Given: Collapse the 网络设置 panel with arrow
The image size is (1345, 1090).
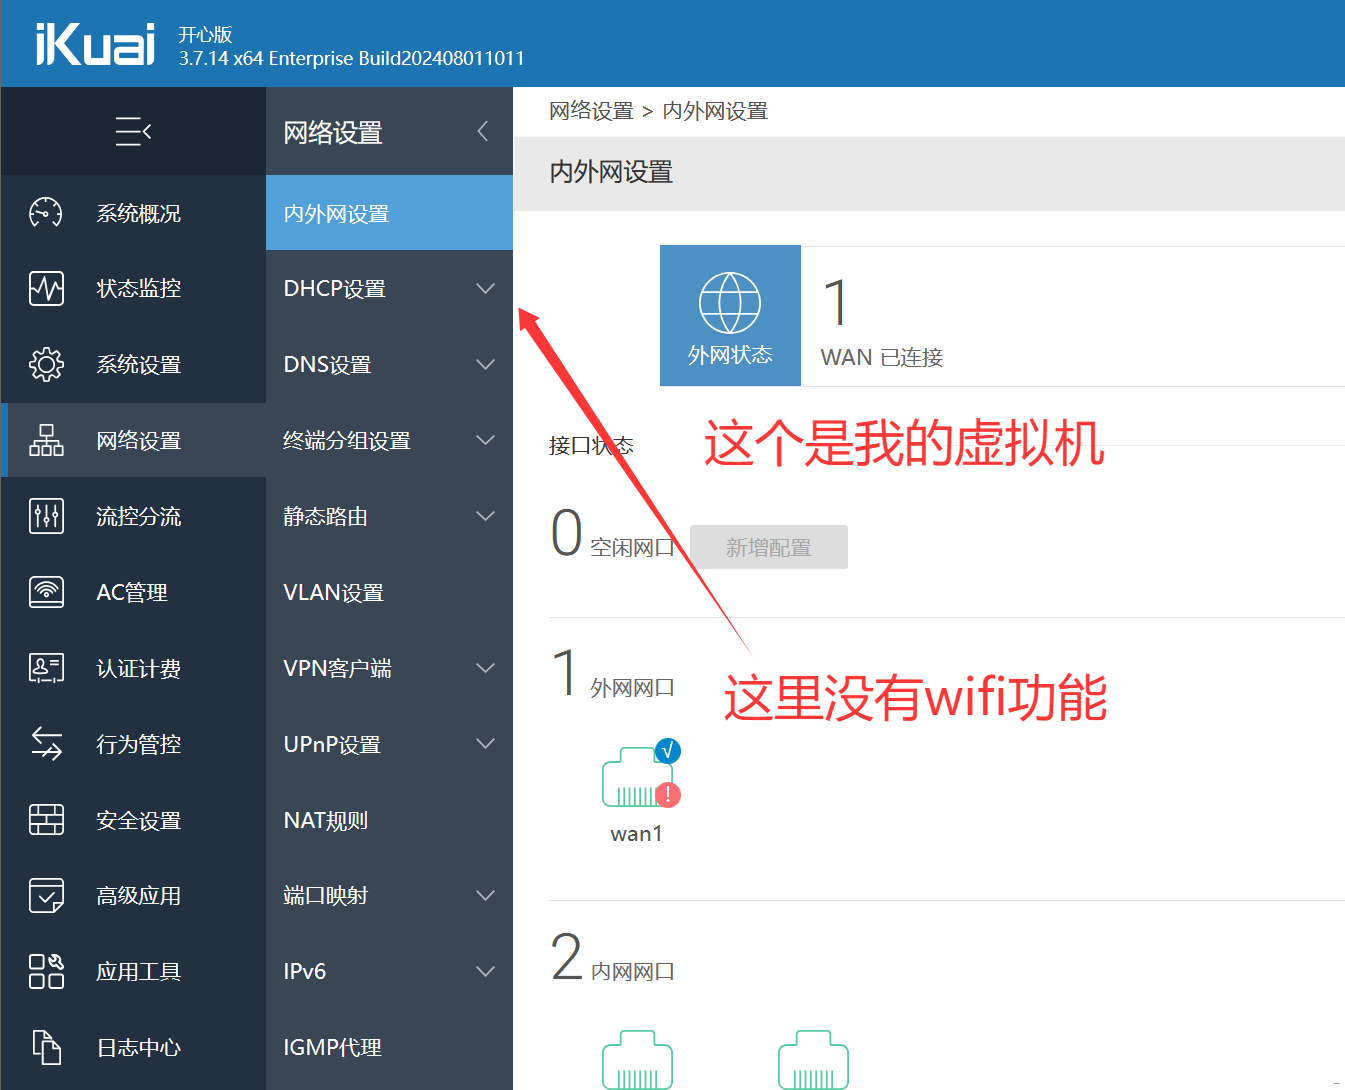Looking at the screenshot, I should point(483,132).
